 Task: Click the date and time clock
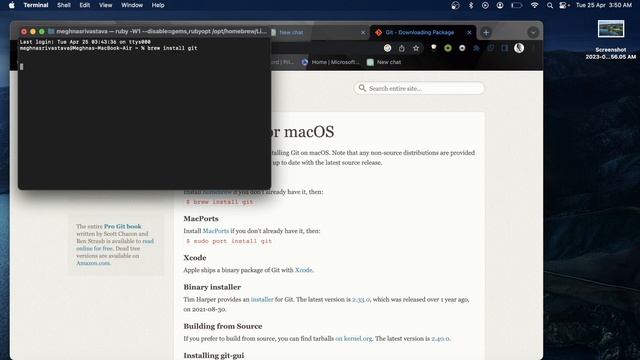(604, 5)
